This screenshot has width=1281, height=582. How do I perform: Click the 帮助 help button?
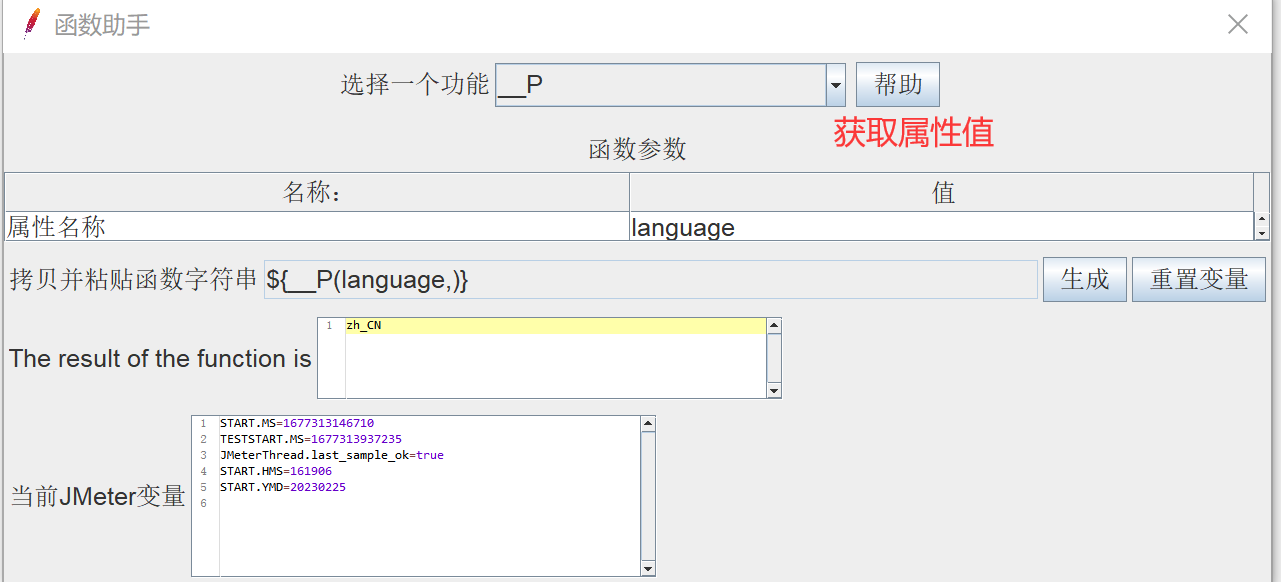[898, 85]
